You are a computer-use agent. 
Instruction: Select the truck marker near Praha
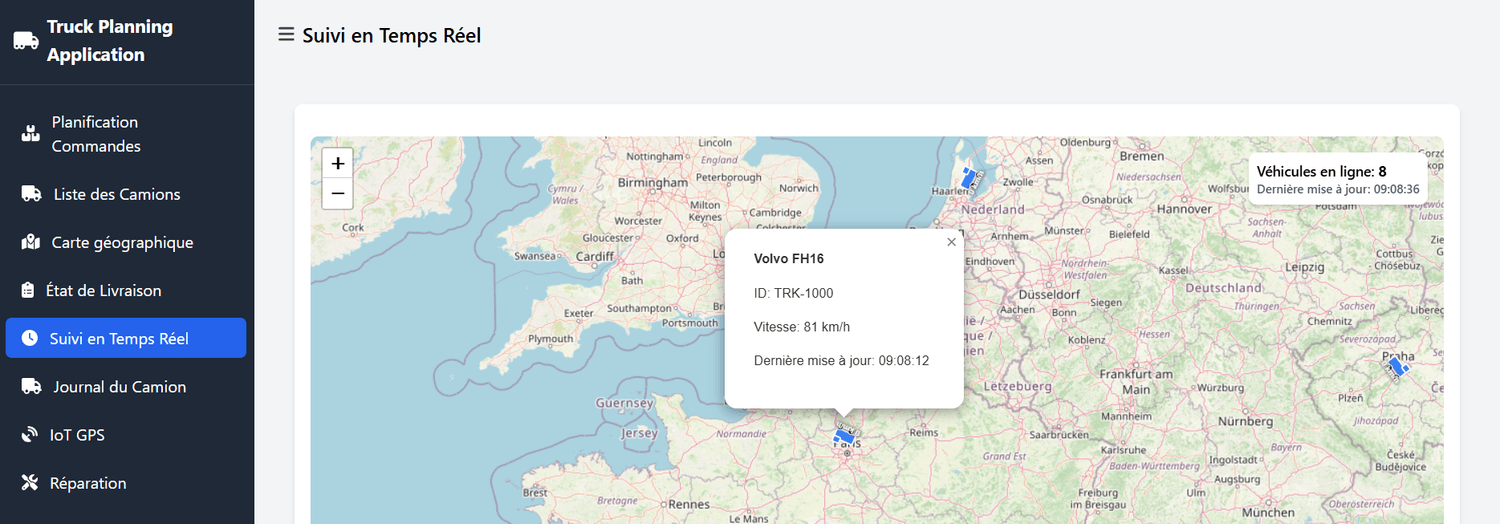[x=1397, y=367]
